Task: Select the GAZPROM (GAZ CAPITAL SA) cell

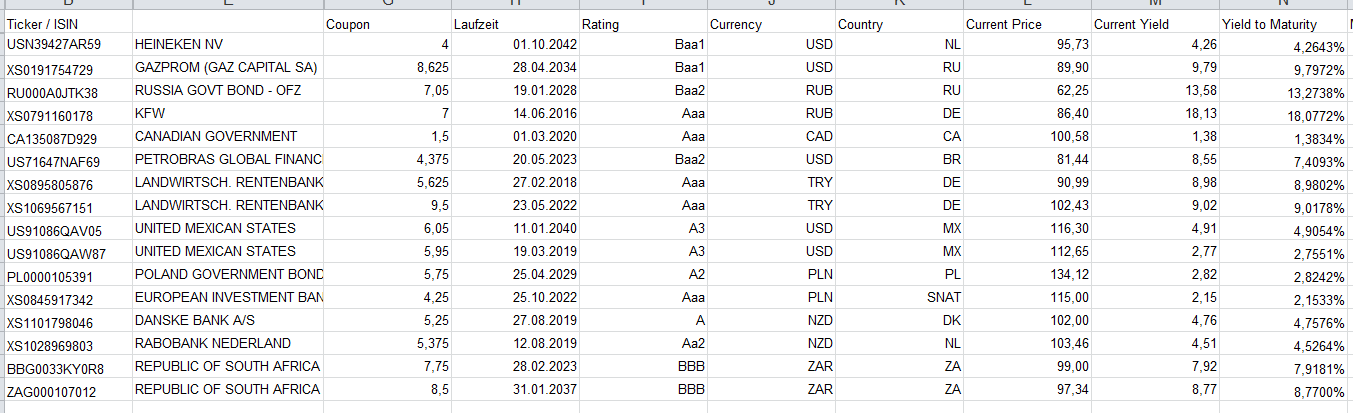Action: (227, 68)
